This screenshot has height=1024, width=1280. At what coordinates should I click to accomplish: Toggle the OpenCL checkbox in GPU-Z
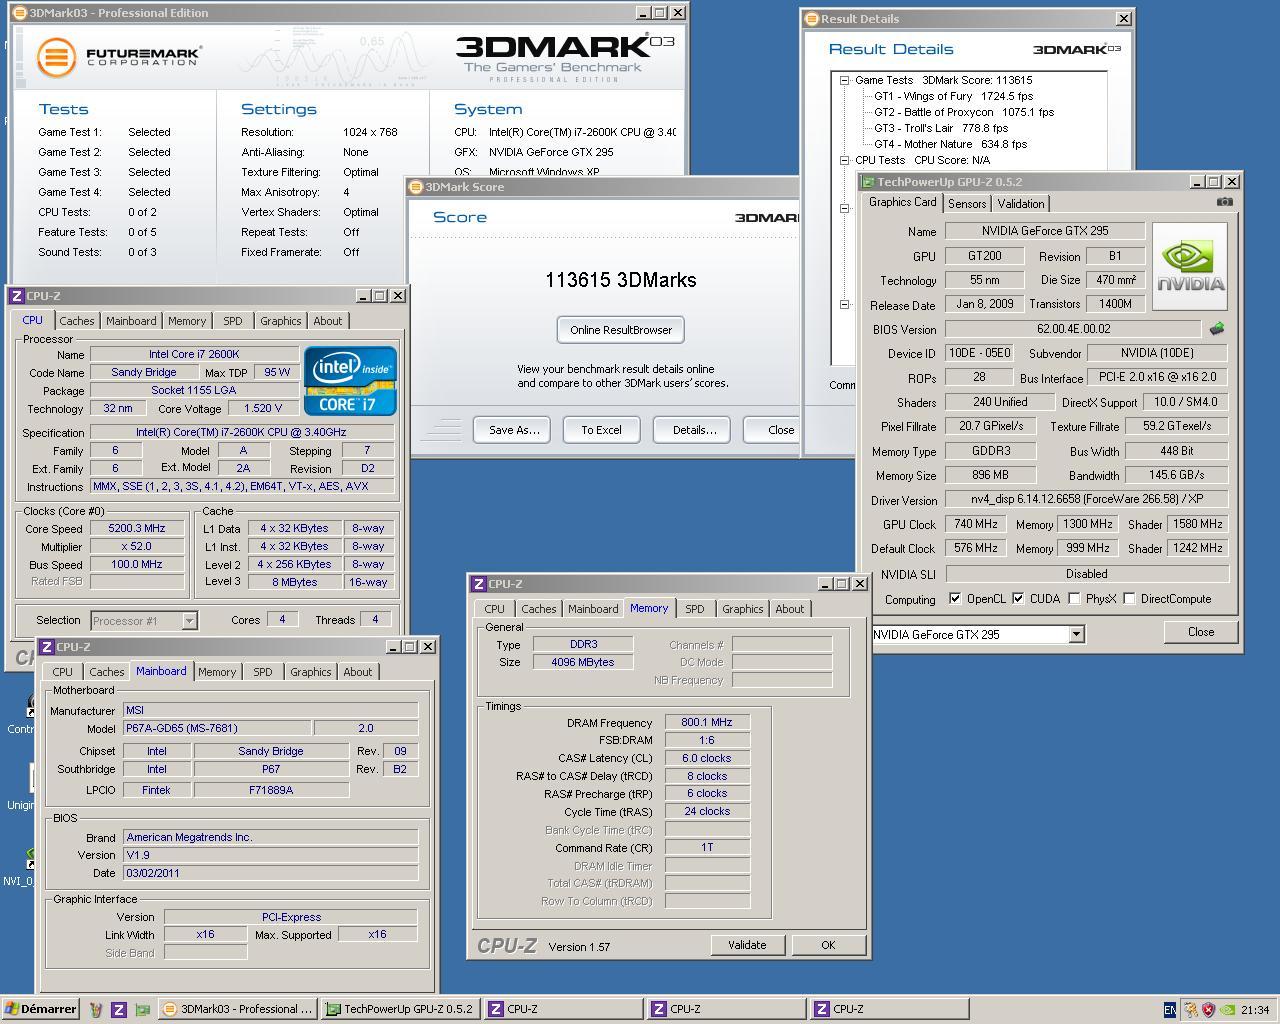(x=956, y=599)
